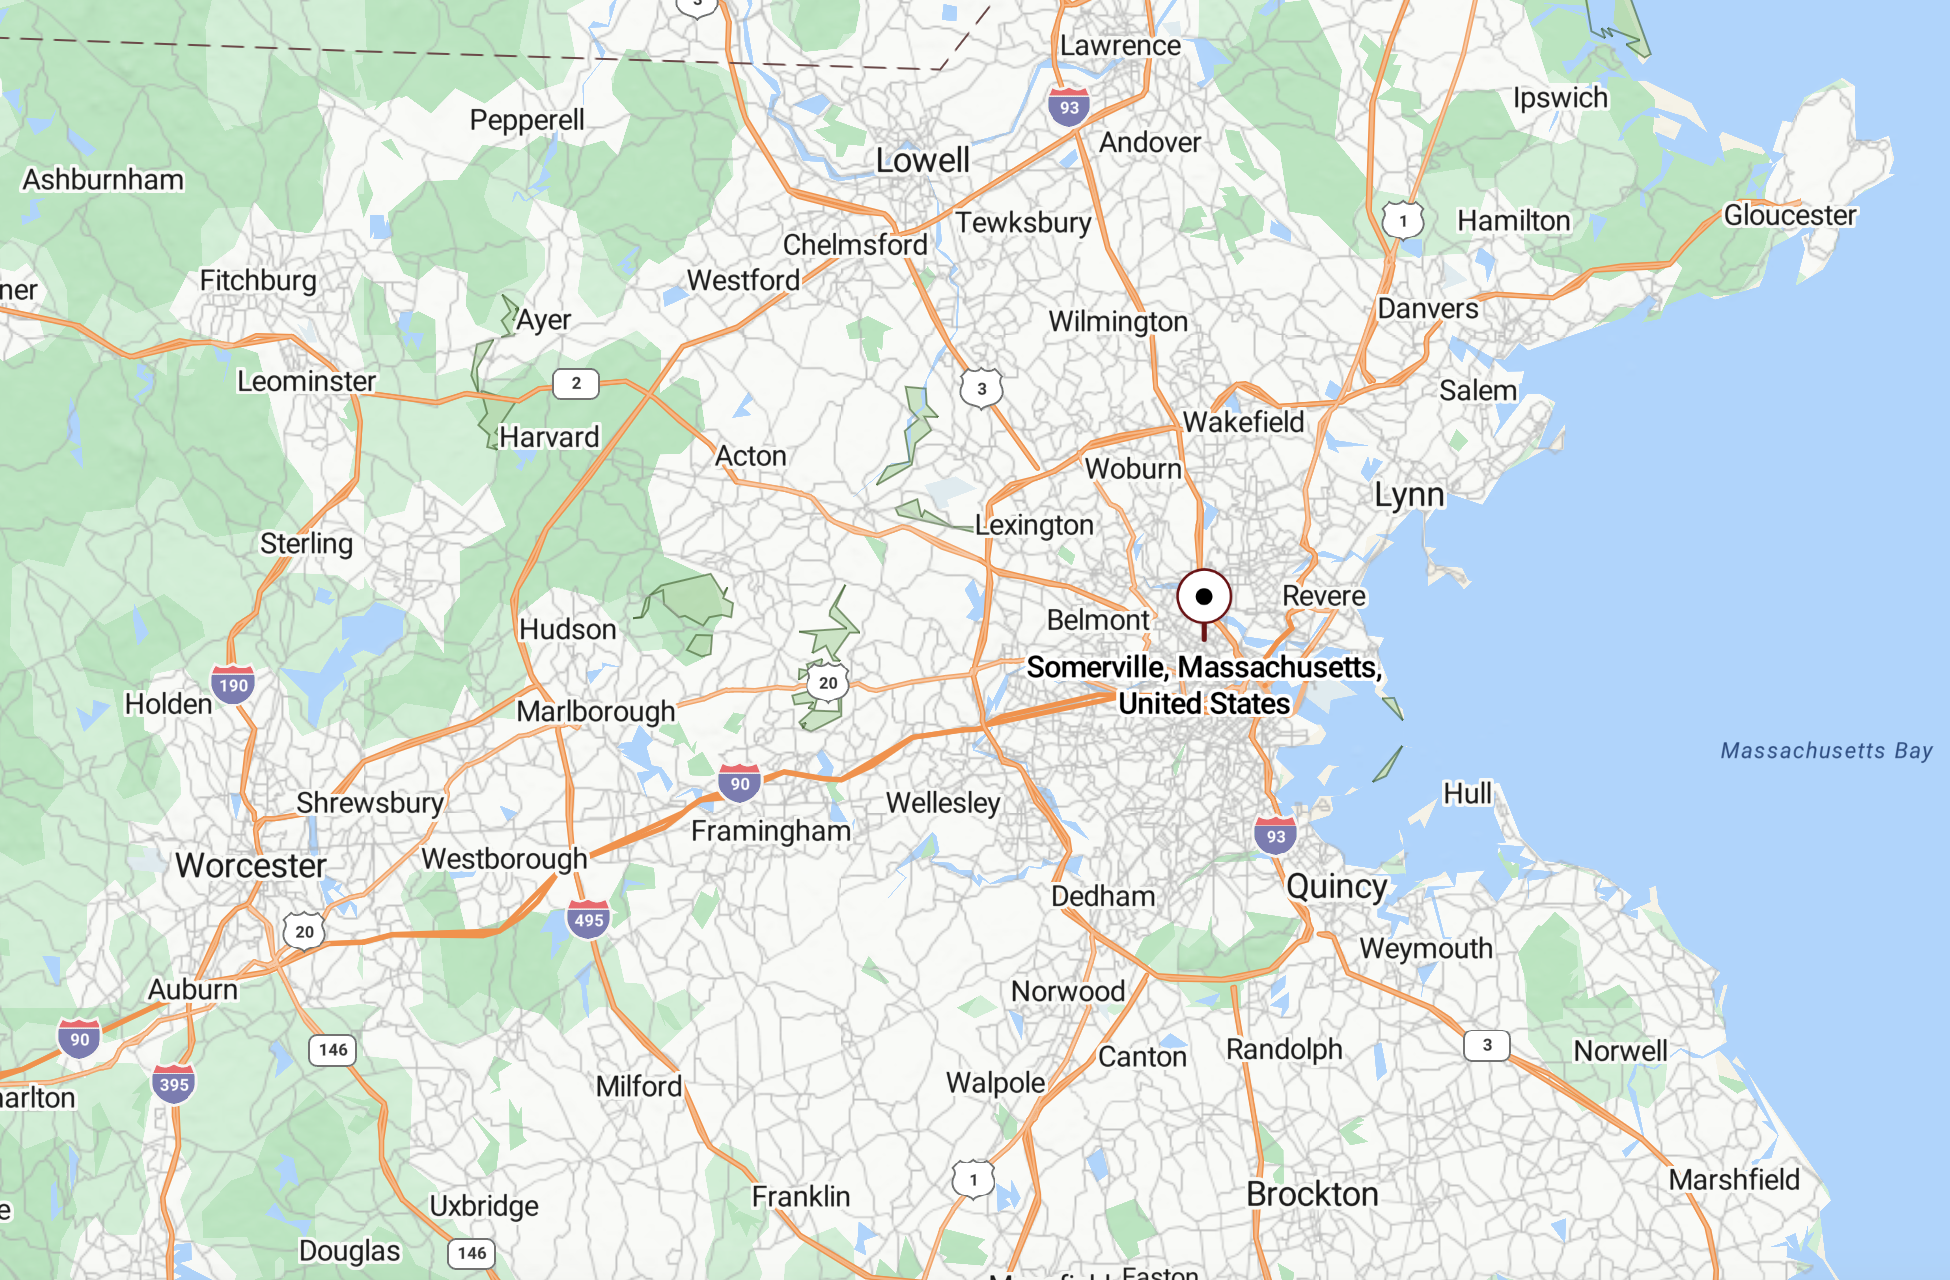Click the Route 2 shield near Harvard
The image size is (1950, 1280).
(576, 383)
